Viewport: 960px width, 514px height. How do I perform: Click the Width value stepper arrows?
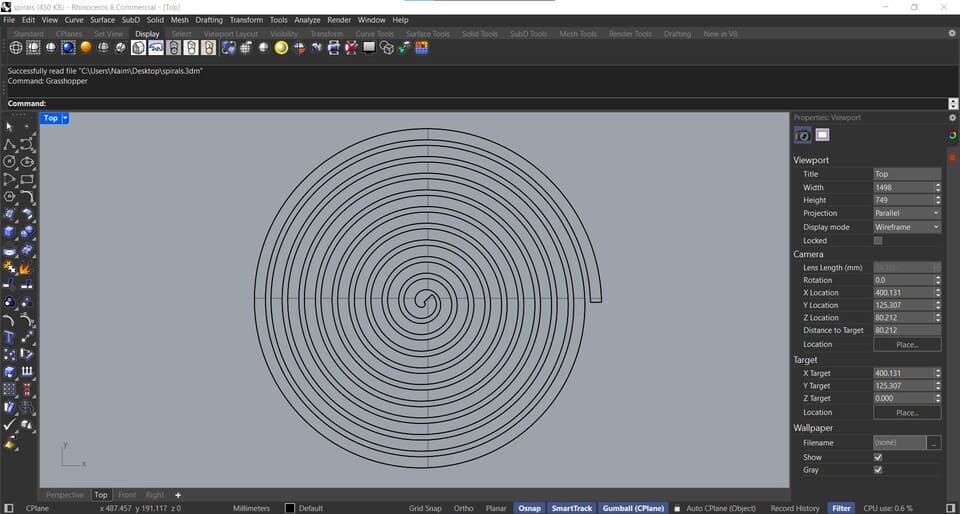pyautogui.click(x=937, y=187)
